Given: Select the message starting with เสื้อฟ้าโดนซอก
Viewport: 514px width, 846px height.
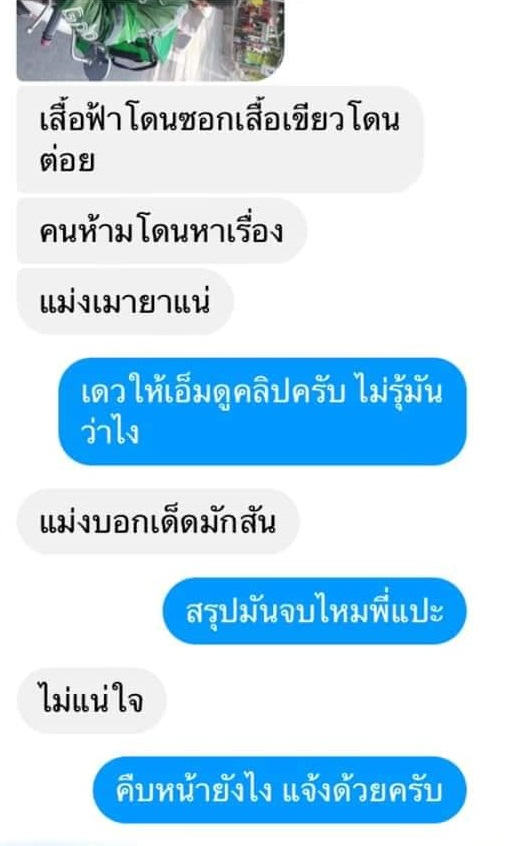Looking at the screenshot, I should pos(220,139).
